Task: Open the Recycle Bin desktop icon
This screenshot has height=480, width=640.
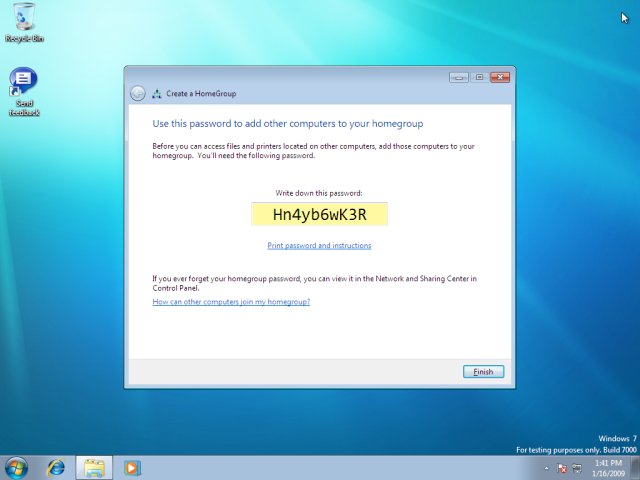Action: (24, 22)
